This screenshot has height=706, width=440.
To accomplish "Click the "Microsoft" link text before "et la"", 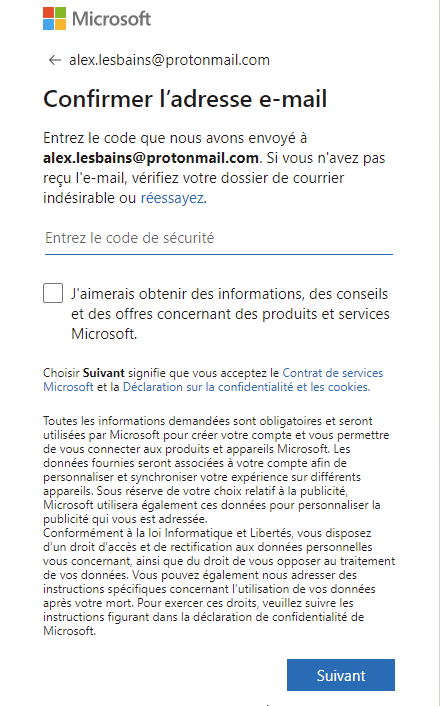I will coord(68,387).
